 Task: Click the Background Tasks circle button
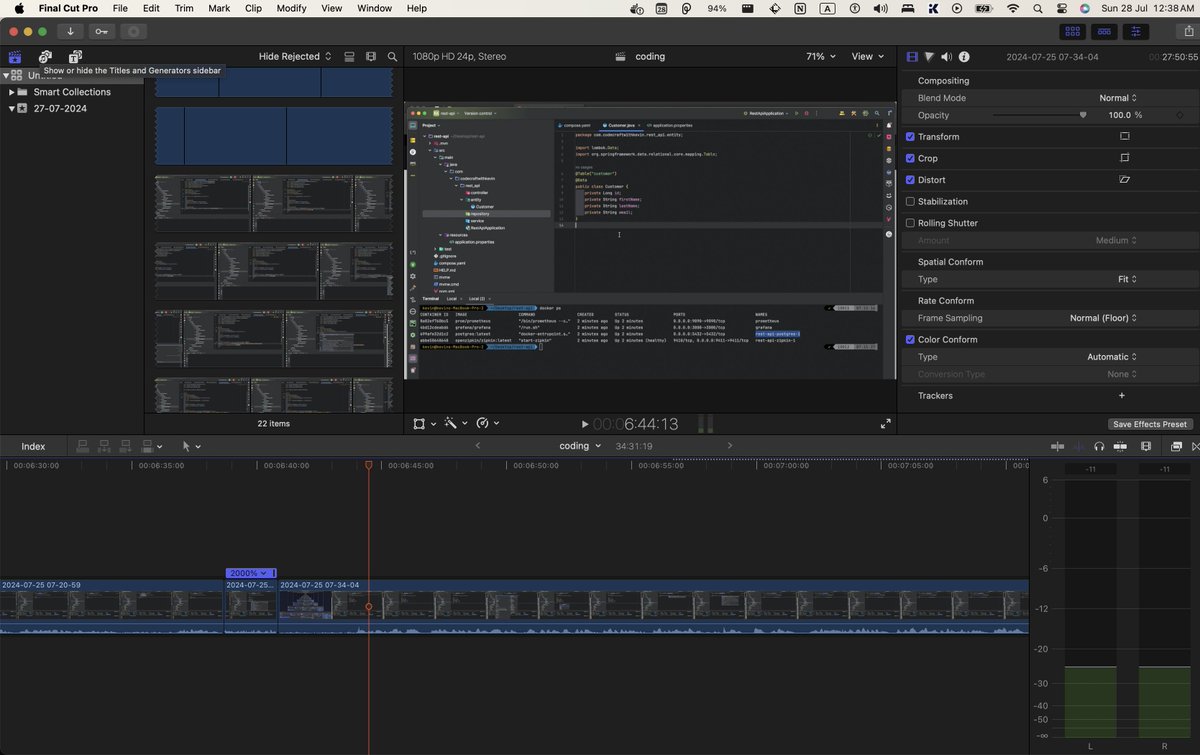tap(133, 31)
